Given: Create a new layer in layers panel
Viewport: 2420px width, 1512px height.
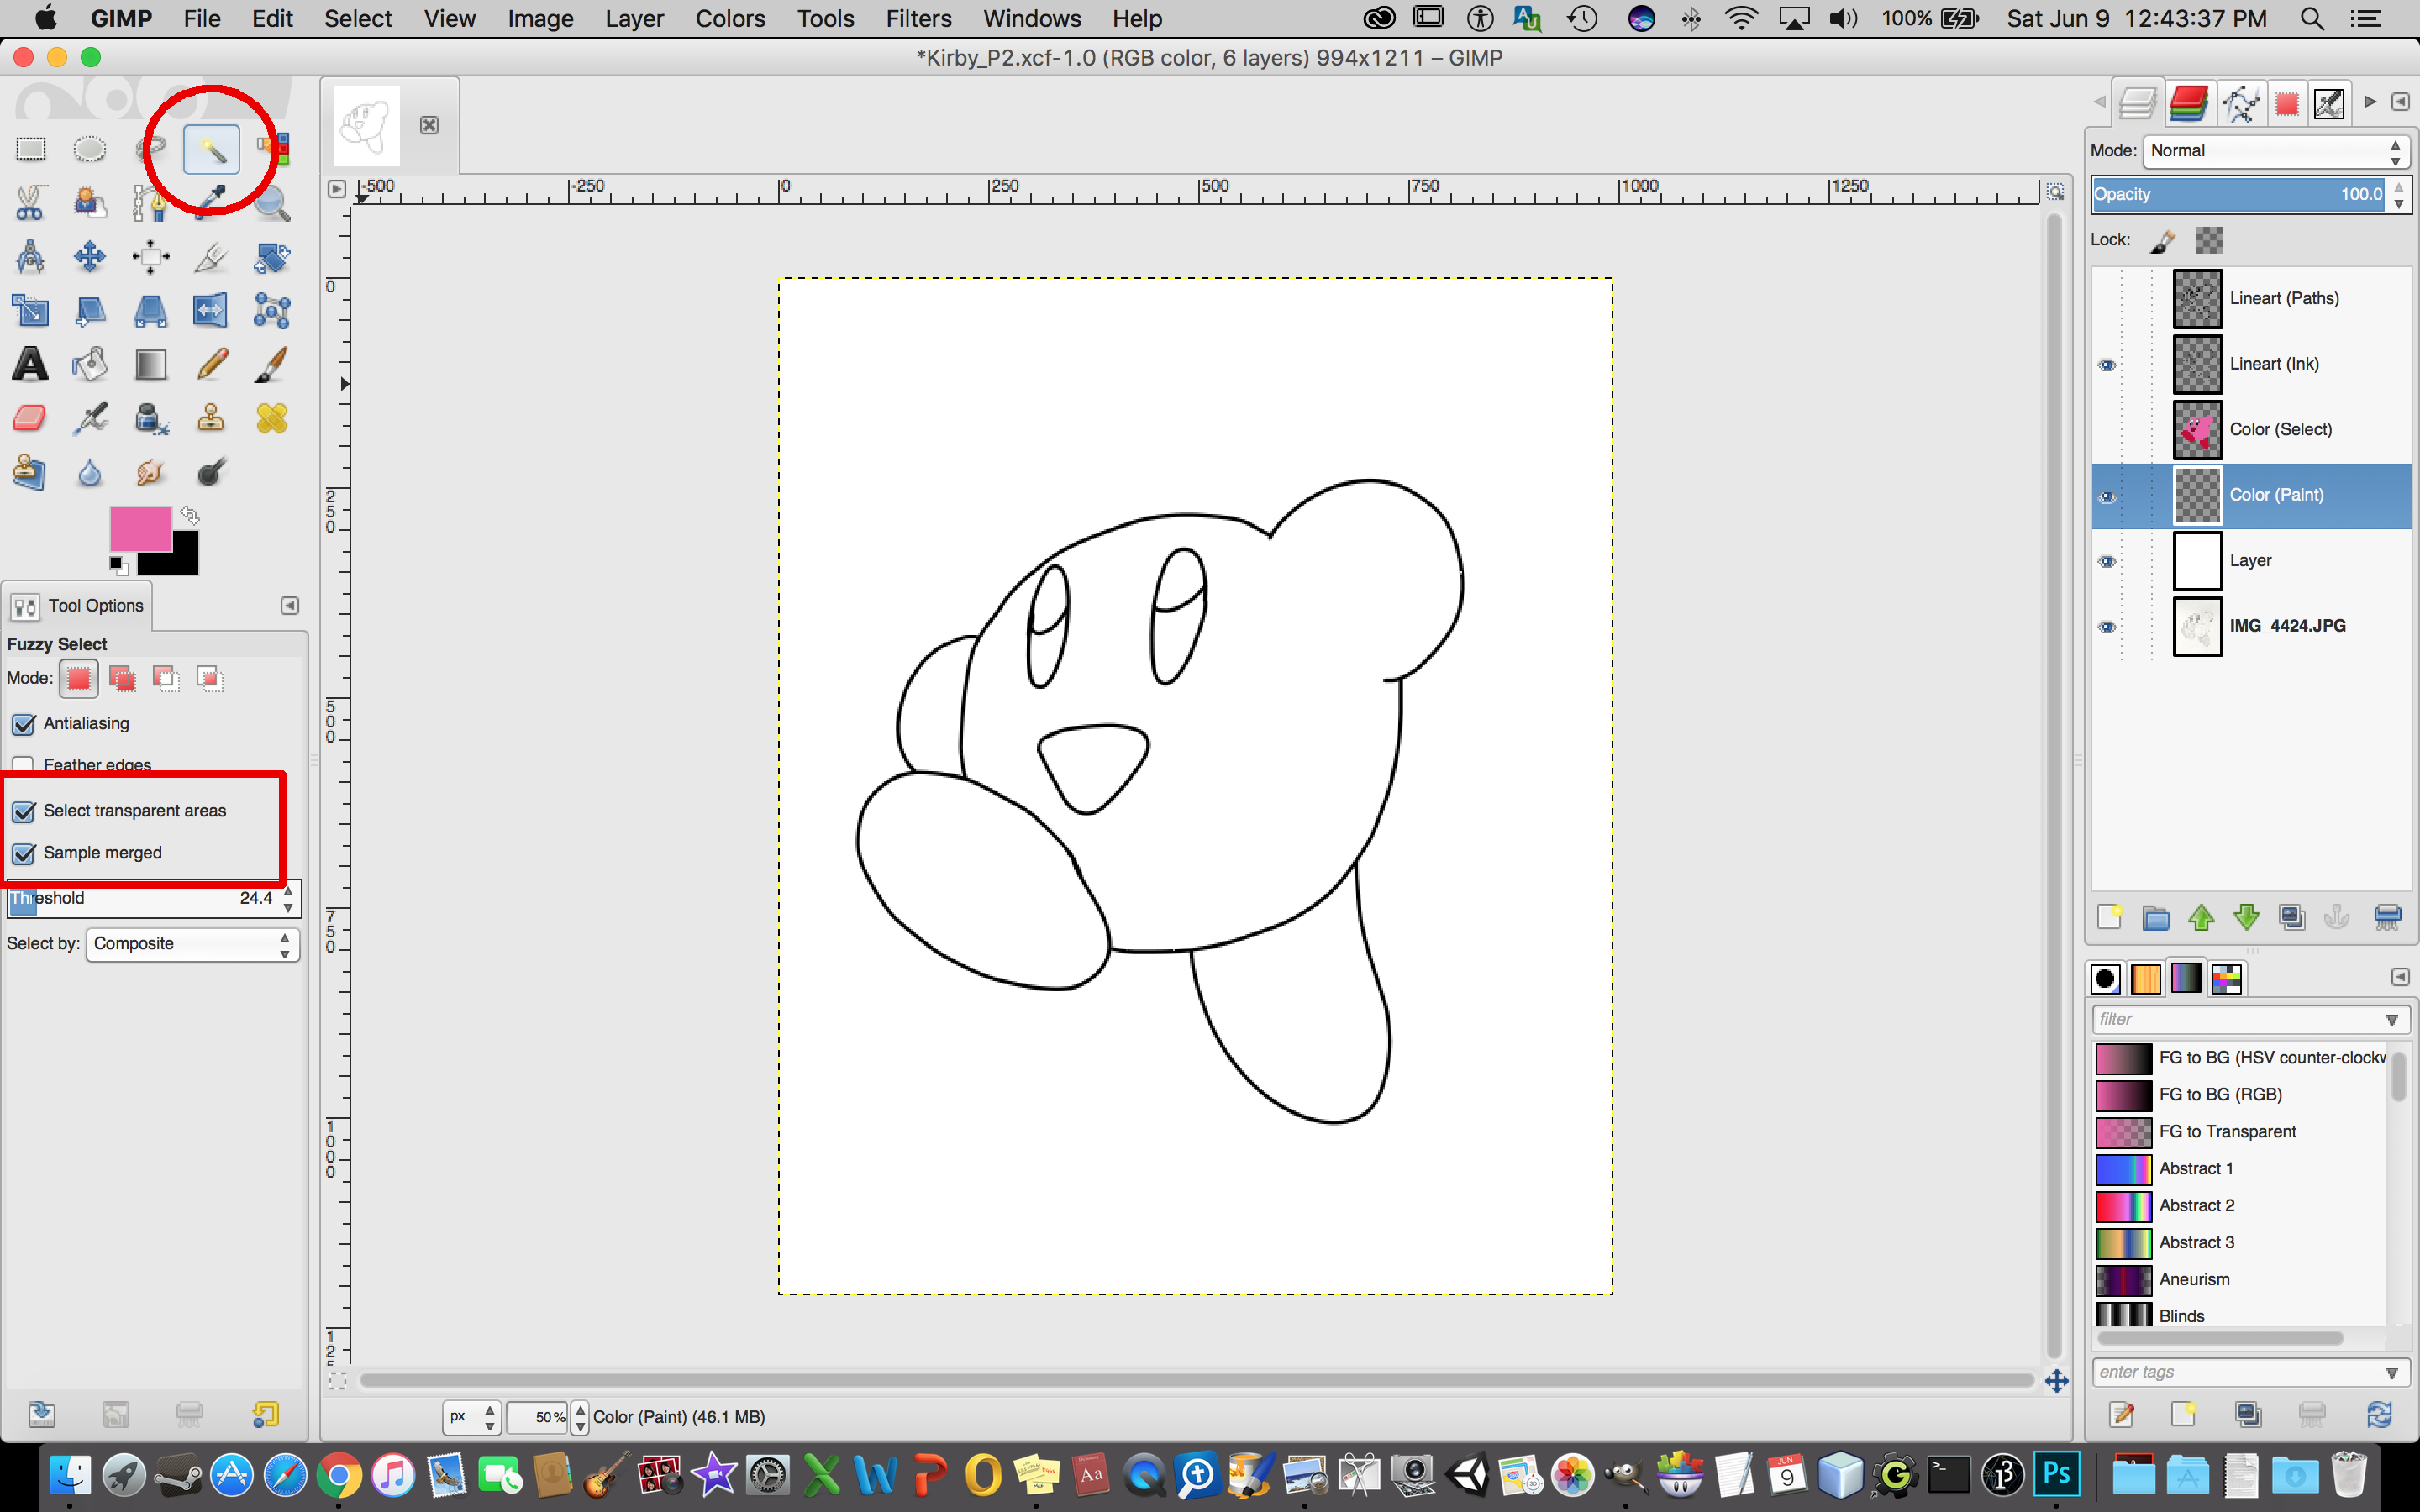Looking at the screenshot, I should click(2109, 917).
